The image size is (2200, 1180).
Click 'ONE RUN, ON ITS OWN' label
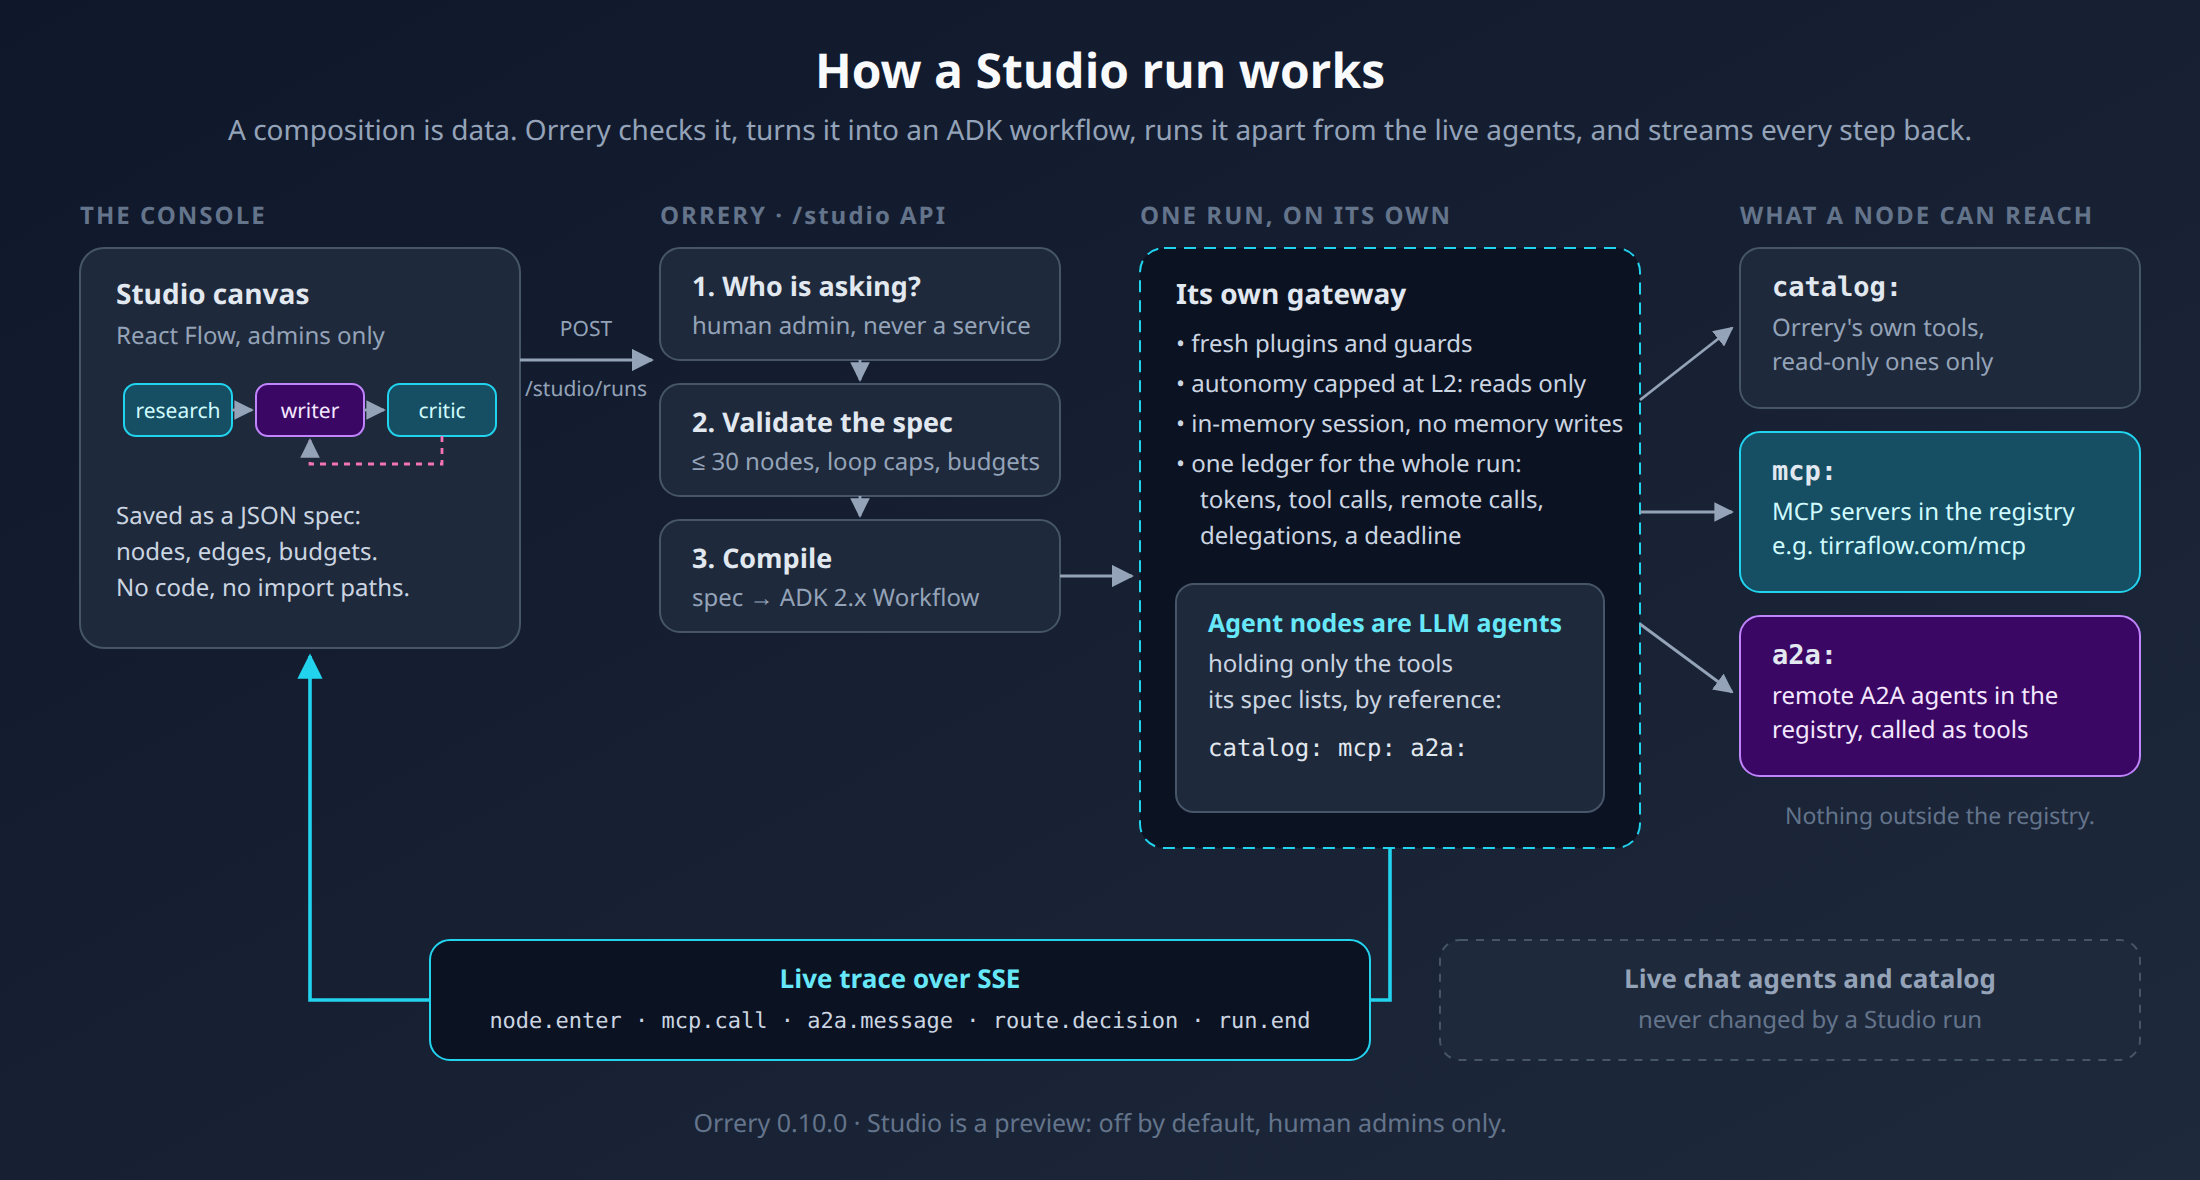point(1295,216)
